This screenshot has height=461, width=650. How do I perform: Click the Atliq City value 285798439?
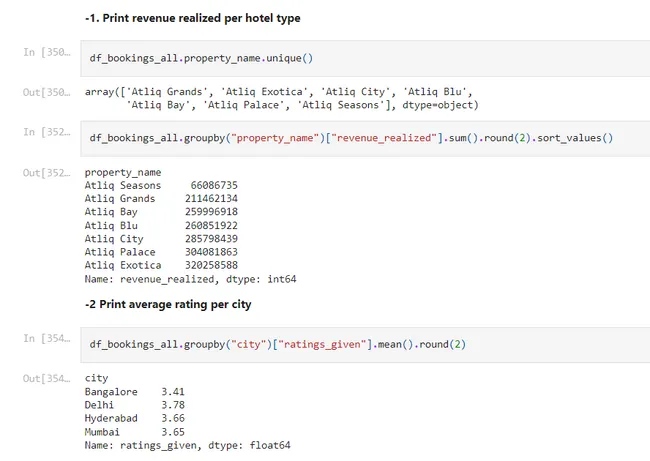211,239
